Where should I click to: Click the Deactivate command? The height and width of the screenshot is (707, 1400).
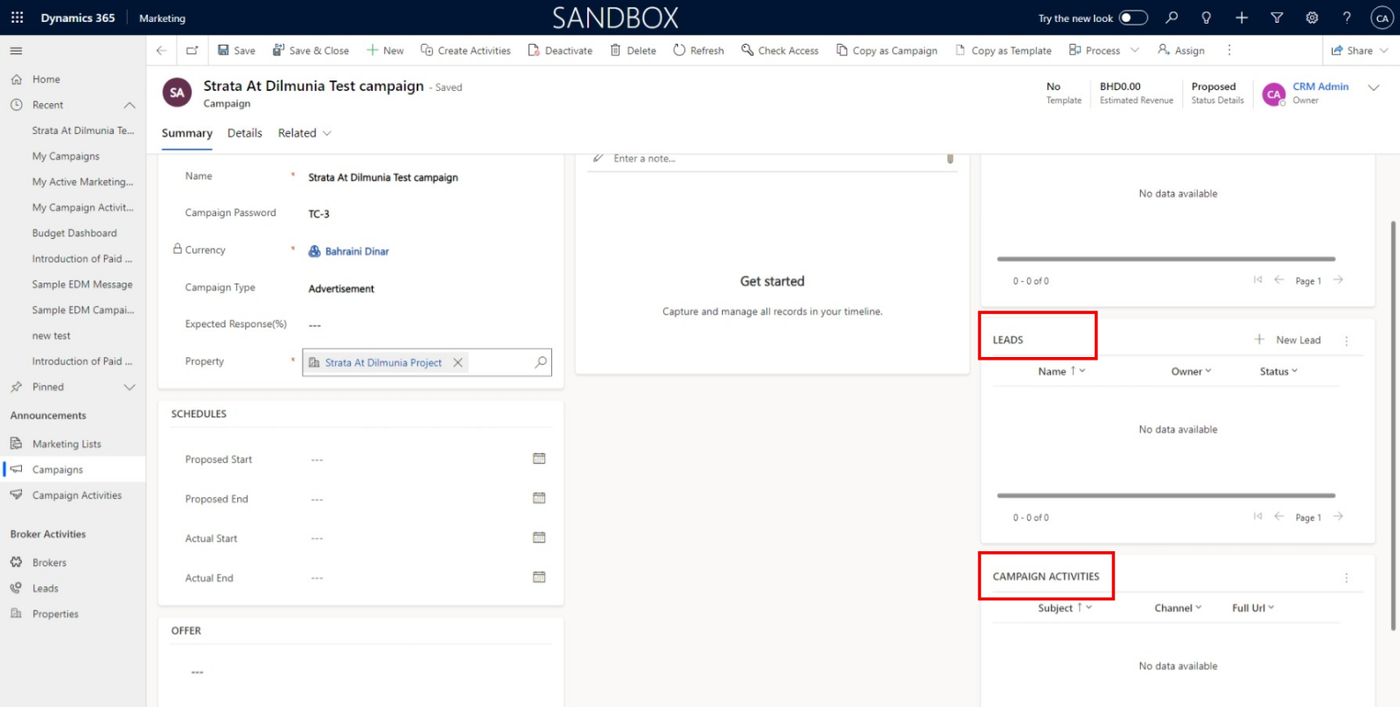(560, 50)
